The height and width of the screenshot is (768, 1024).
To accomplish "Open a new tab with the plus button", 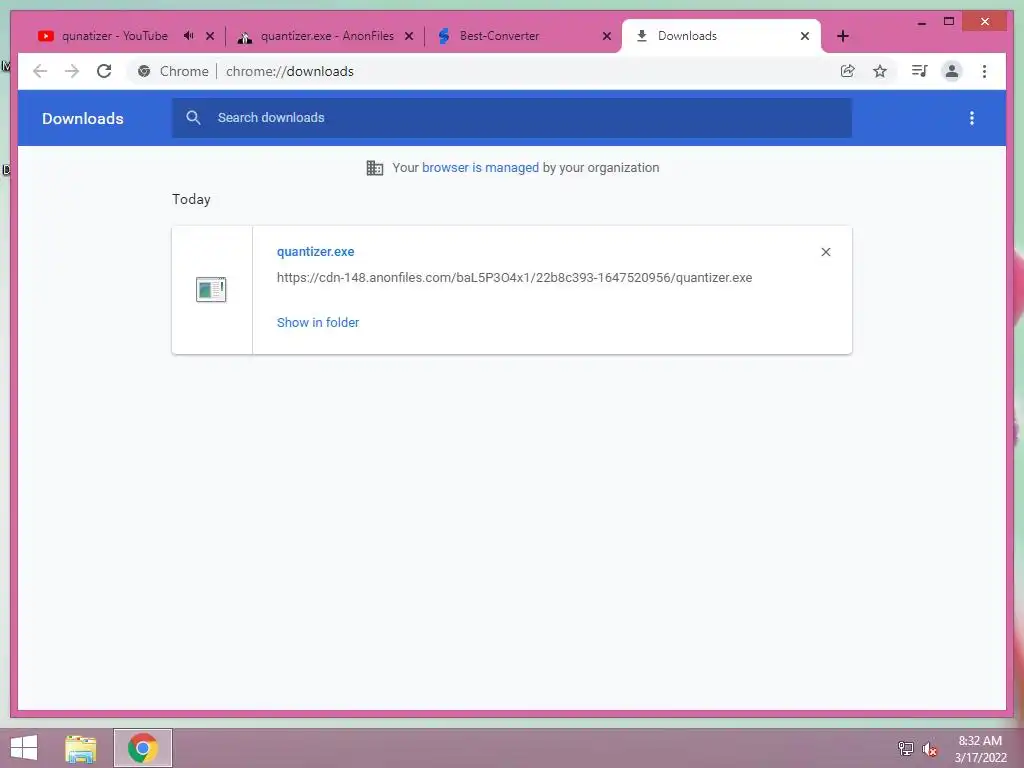I will click(x=843, y=36).
